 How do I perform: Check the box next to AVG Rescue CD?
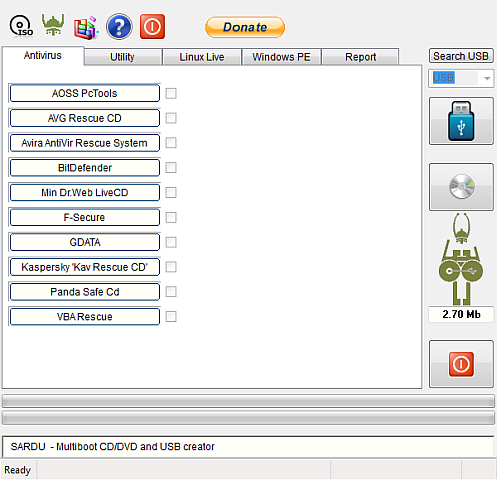click(x=171, y=118)
